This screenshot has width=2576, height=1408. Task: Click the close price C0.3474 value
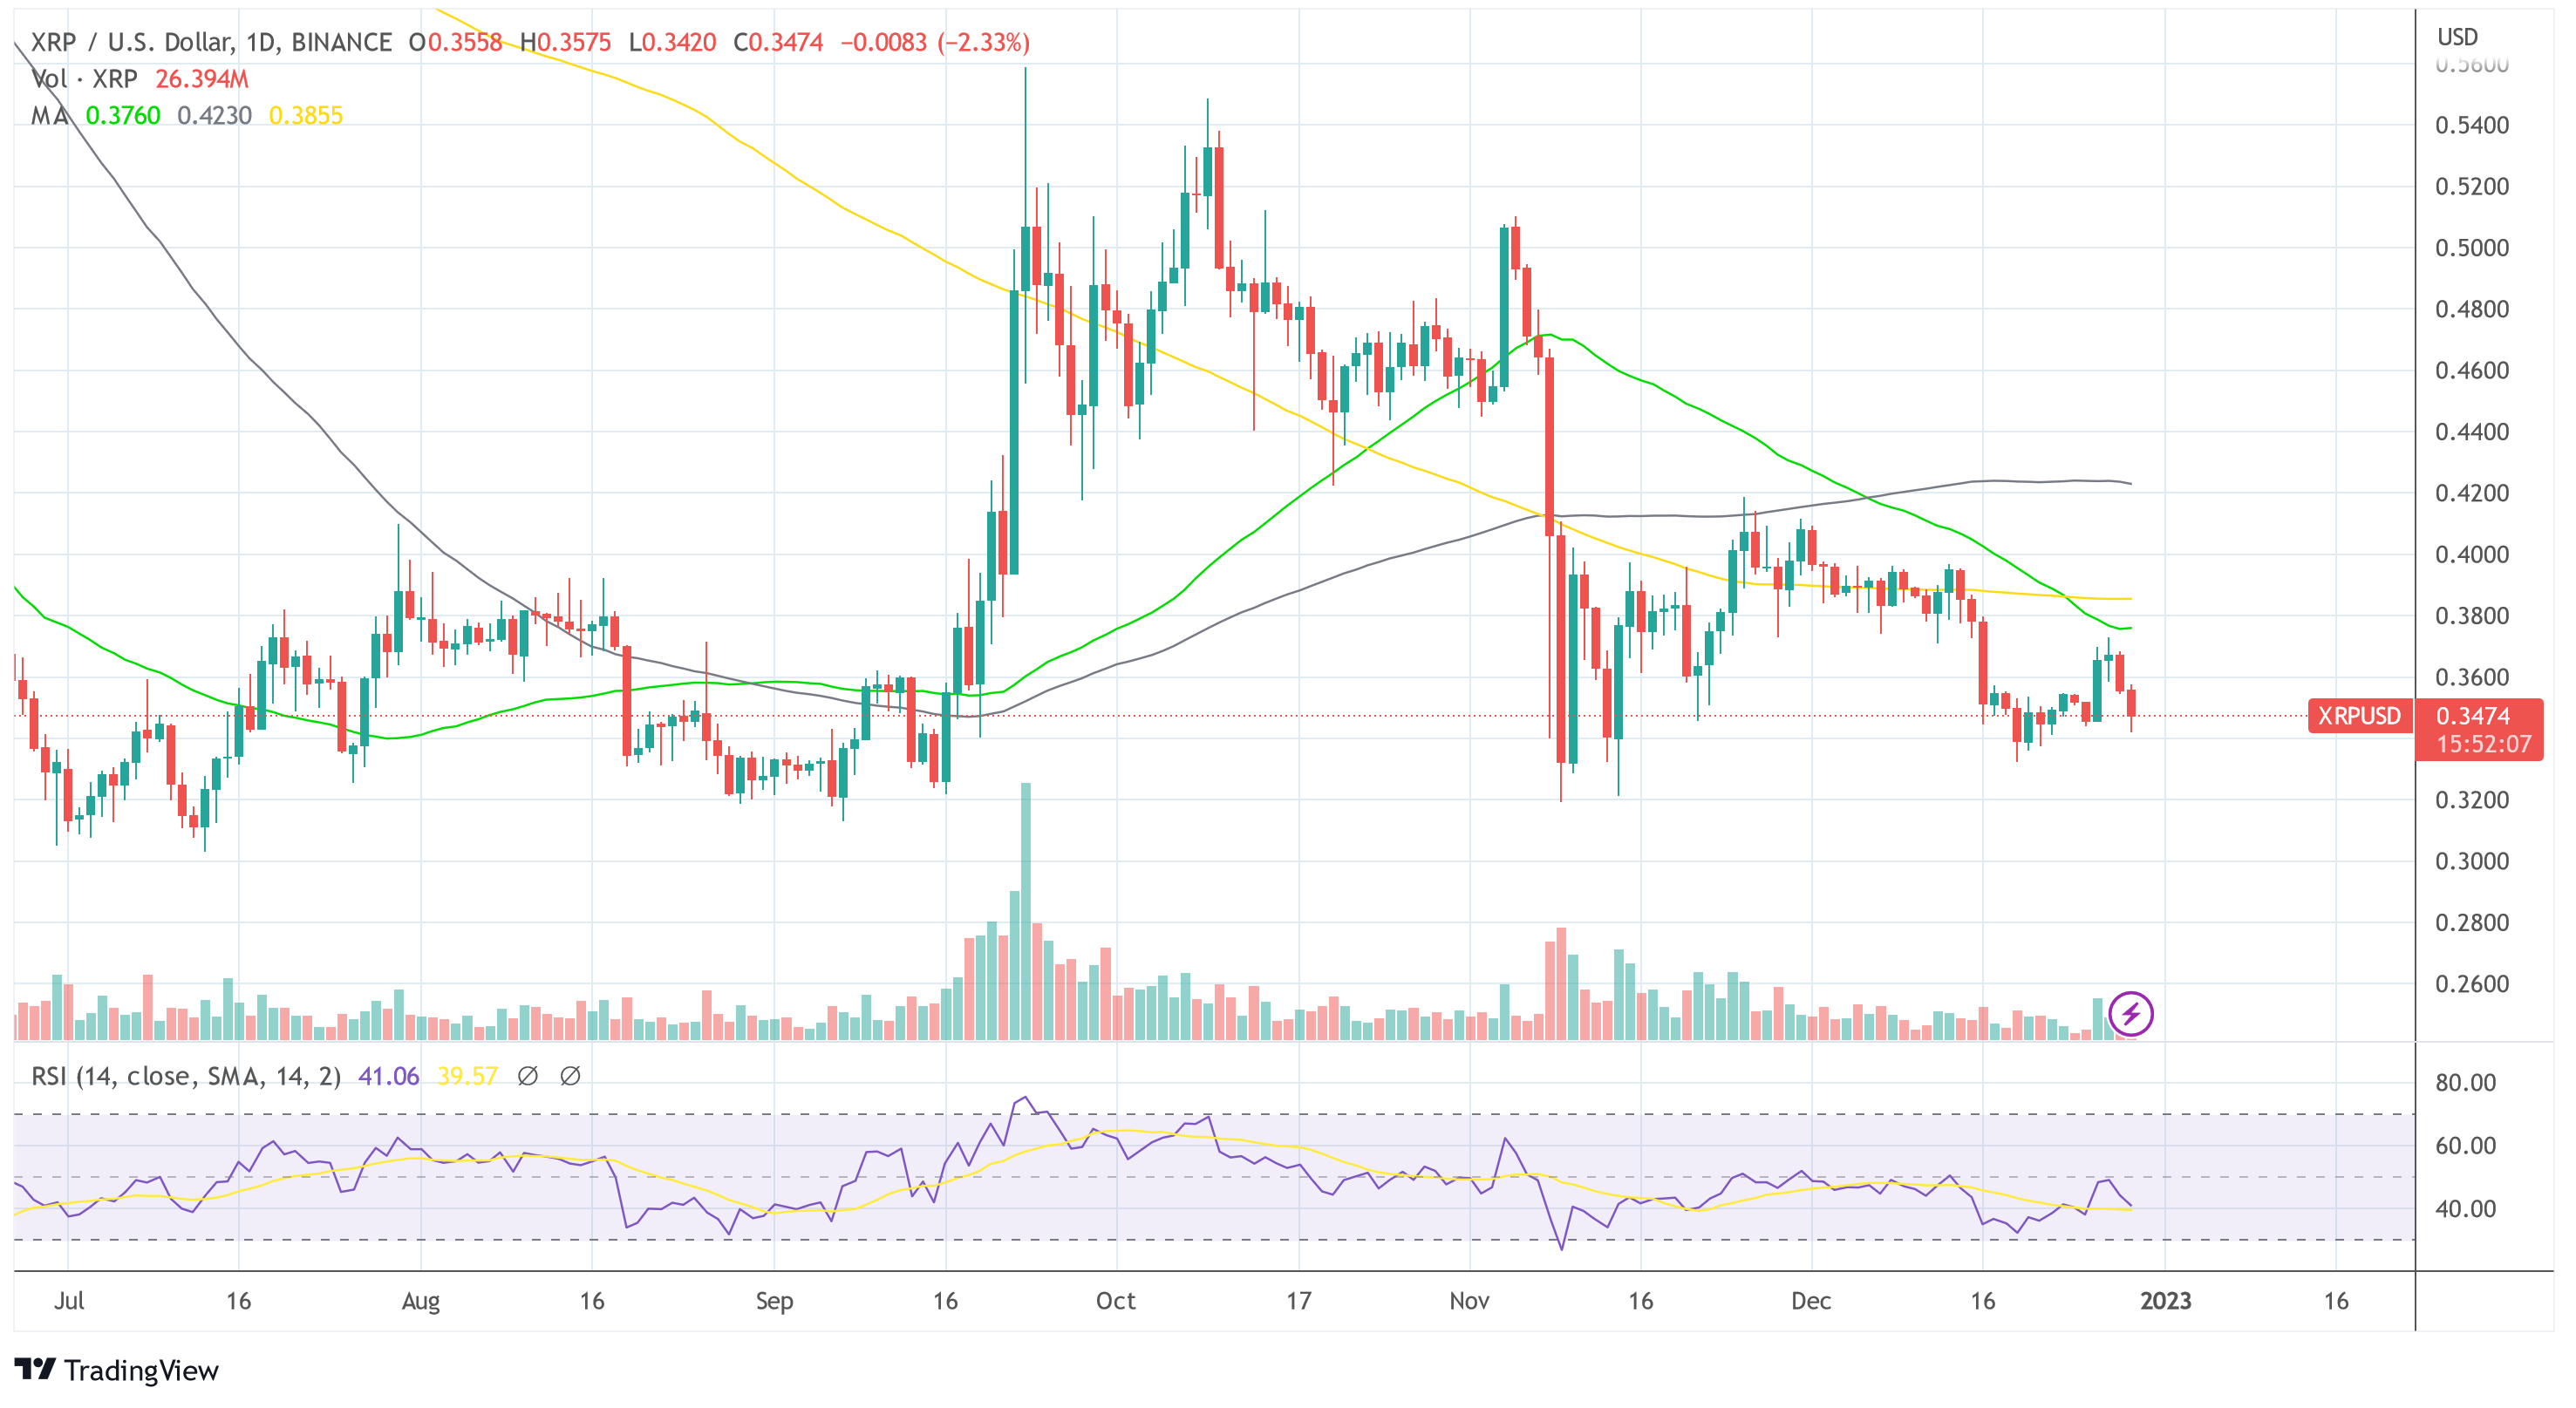click(778, 42)
